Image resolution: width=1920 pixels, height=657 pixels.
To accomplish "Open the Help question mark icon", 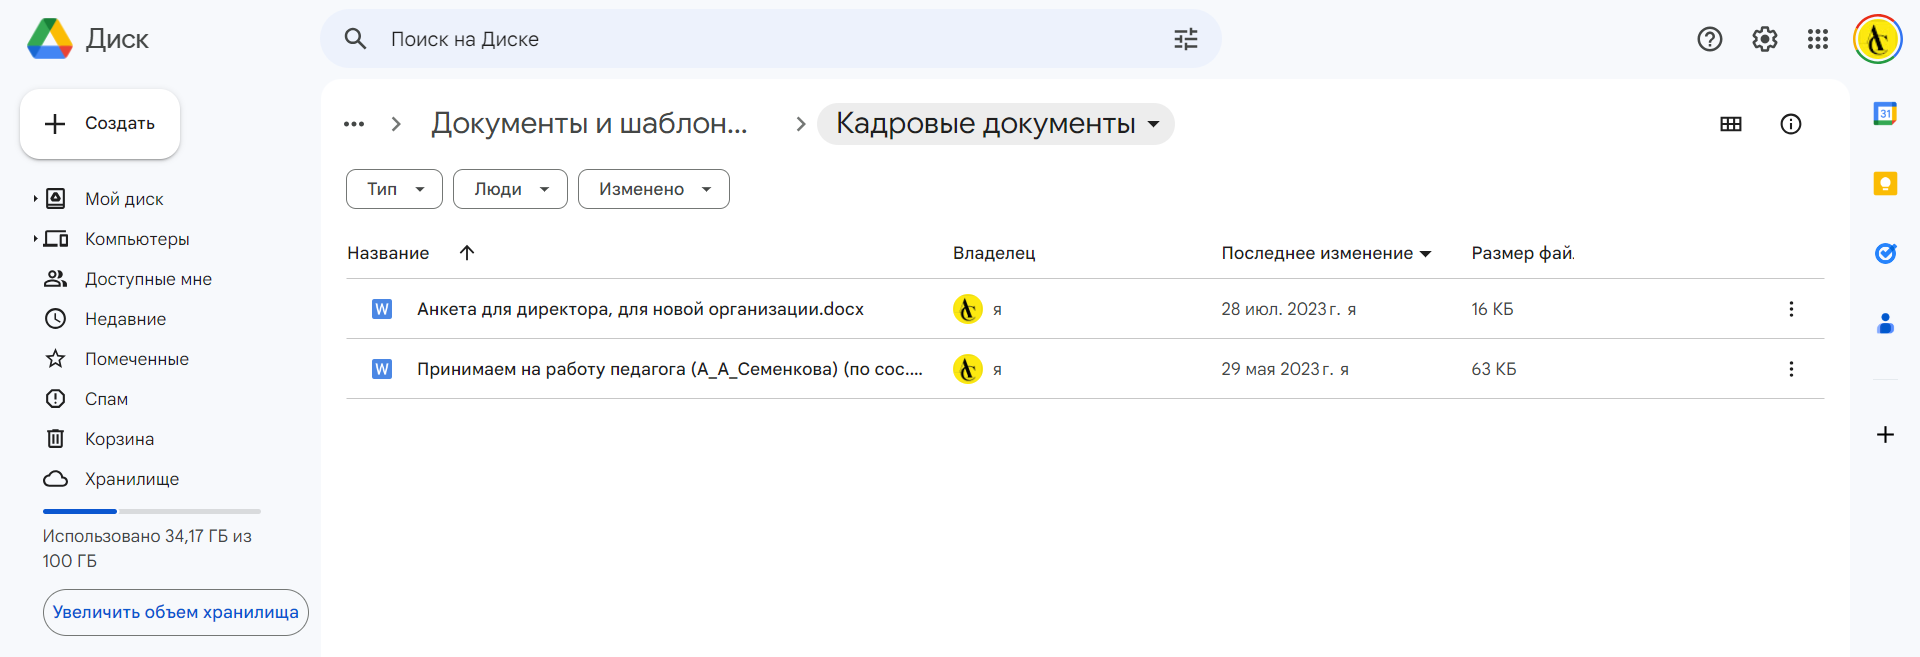I will coord(1710,39).
